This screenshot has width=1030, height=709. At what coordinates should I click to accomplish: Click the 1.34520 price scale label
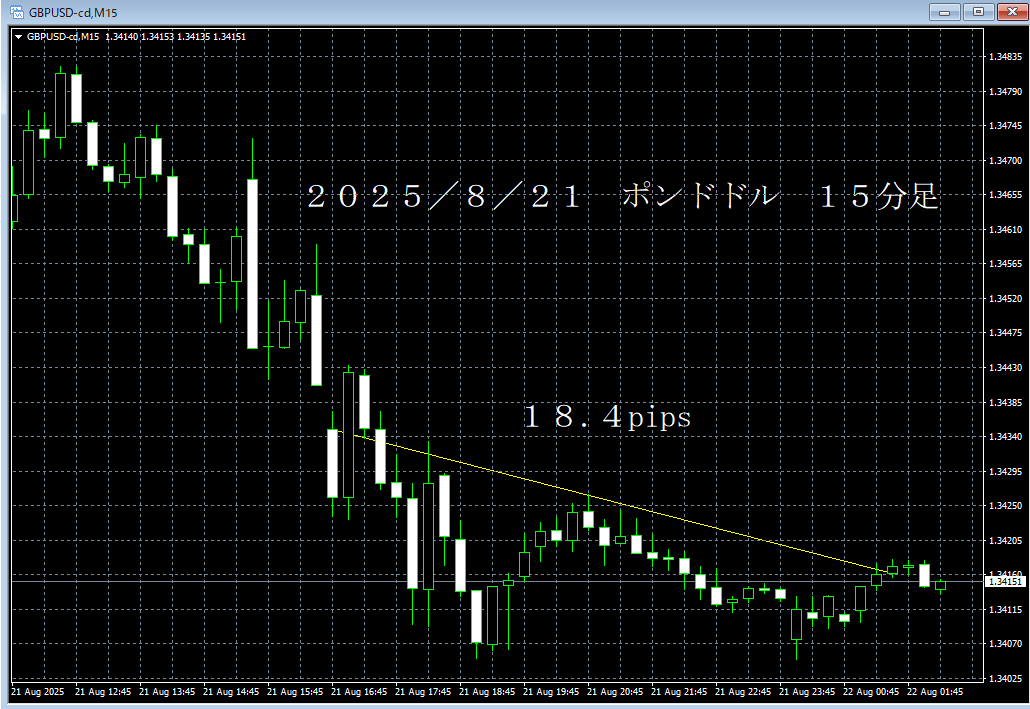(1006, 298)
